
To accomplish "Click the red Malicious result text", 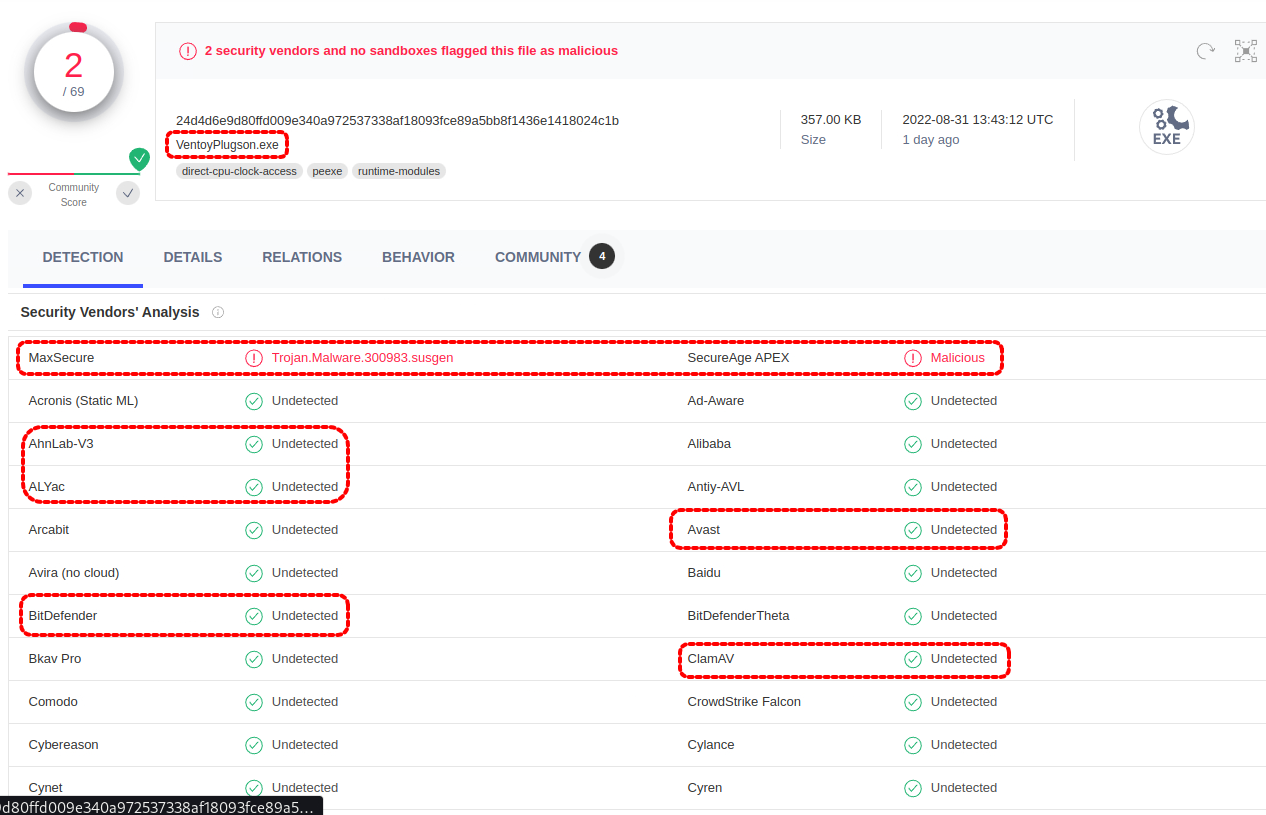I will (x=957, y=358).
